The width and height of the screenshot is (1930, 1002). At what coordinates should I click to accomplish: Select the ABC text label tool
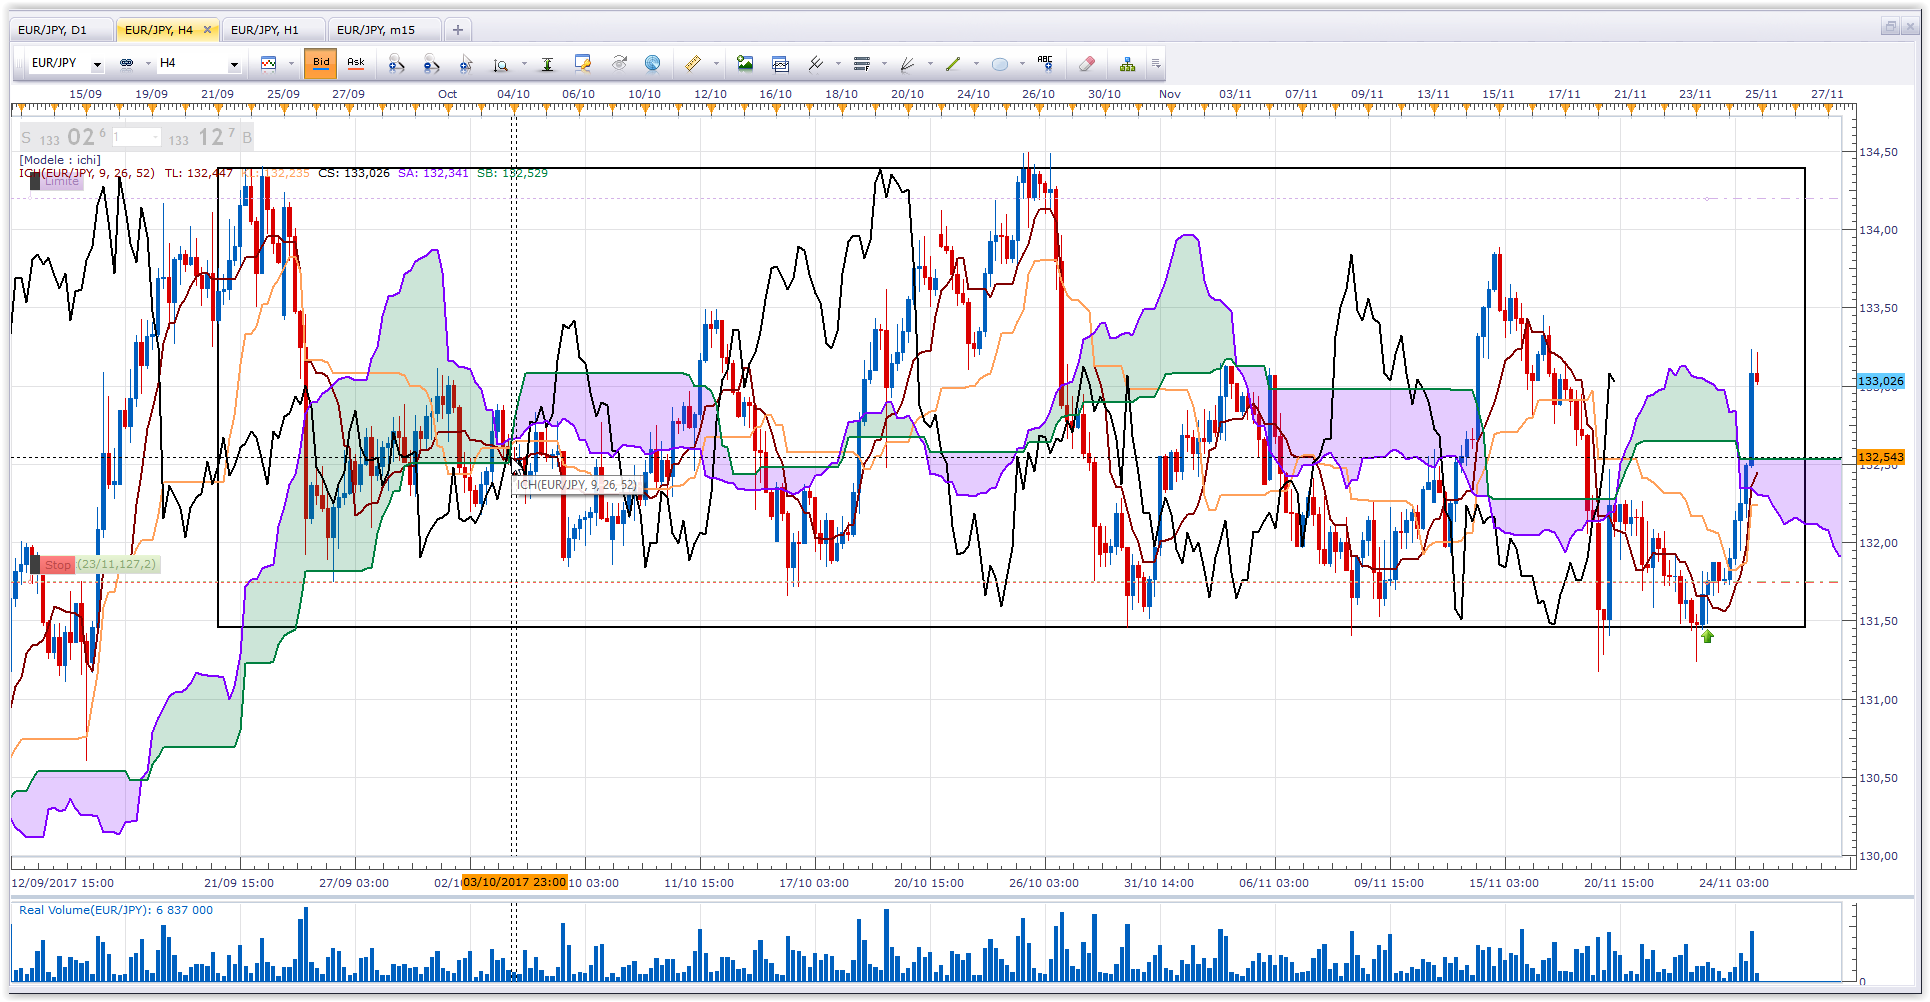[1045, 63]
